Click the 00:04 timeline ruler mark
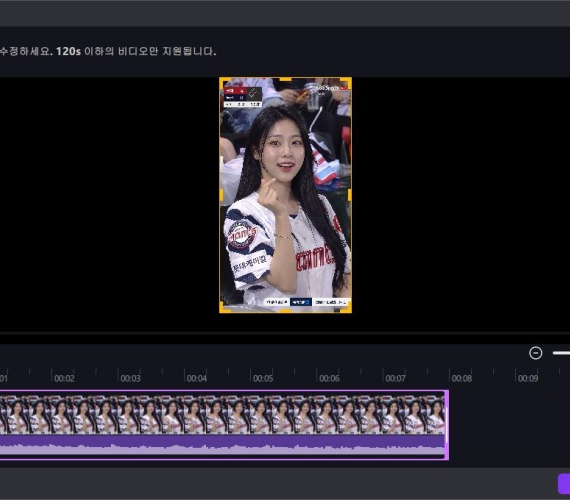Image resolution: width=570 pixels, height=500 pixels. click(197, 378)
